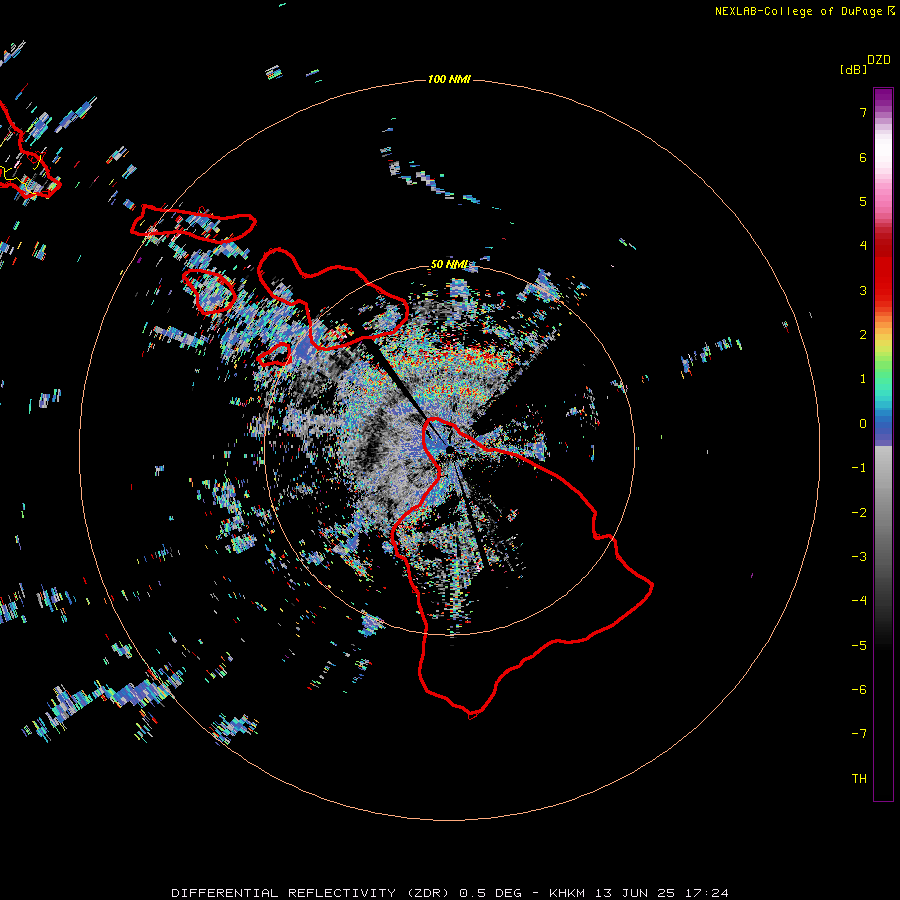Click the 100 NMI range ring label
Viewport: 900px width, 900px height.
click(449, 79)
